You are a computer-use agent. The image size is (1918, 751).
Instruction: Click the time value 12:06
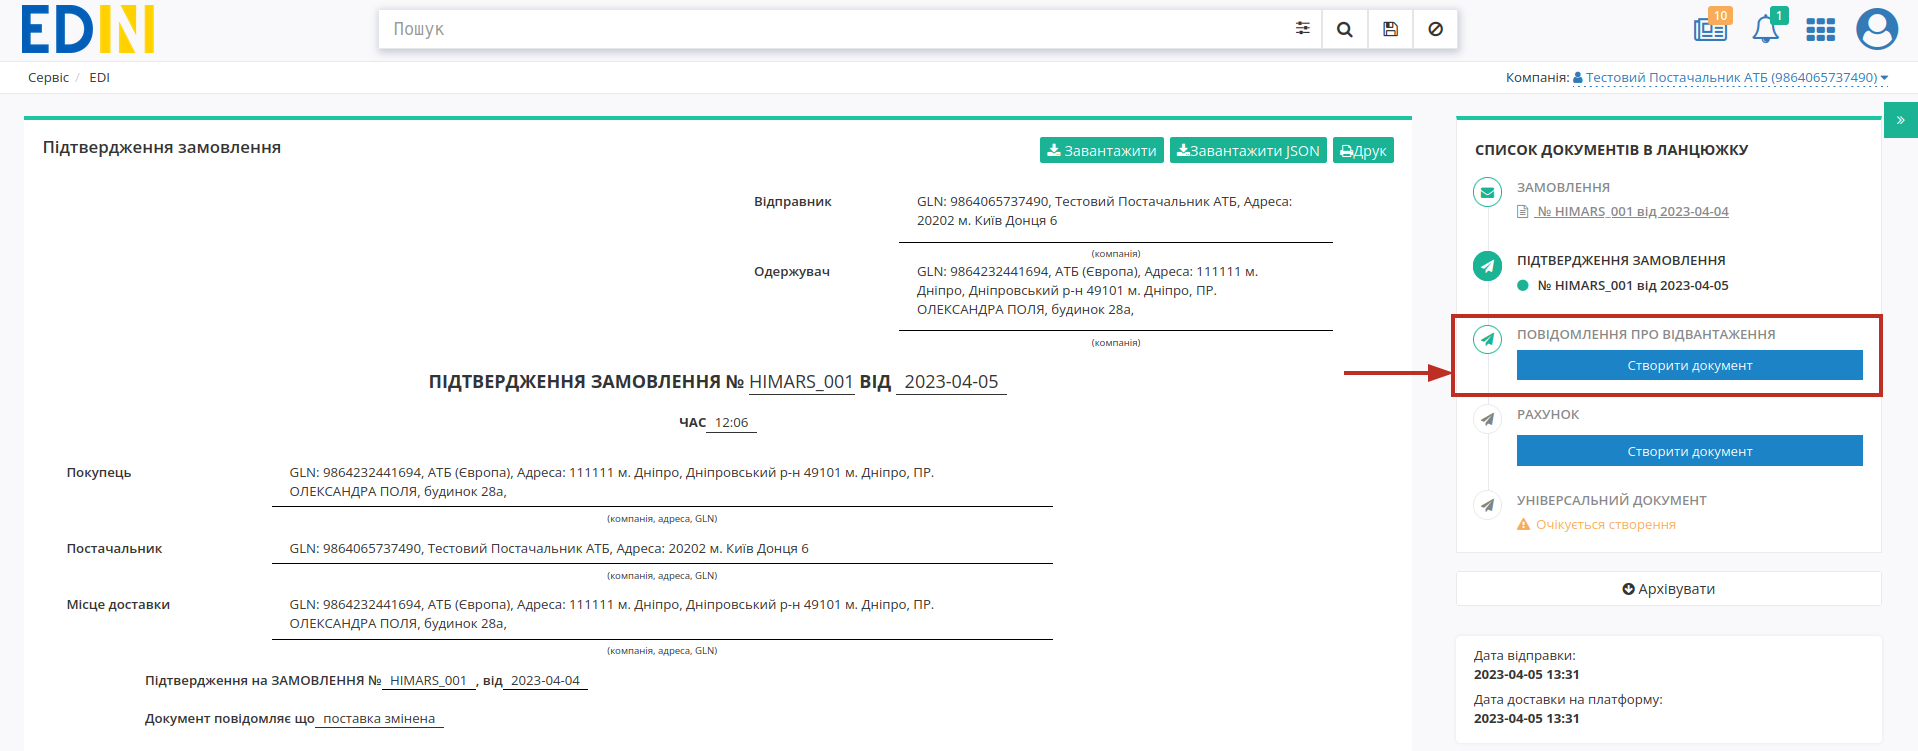pos(731,422)
